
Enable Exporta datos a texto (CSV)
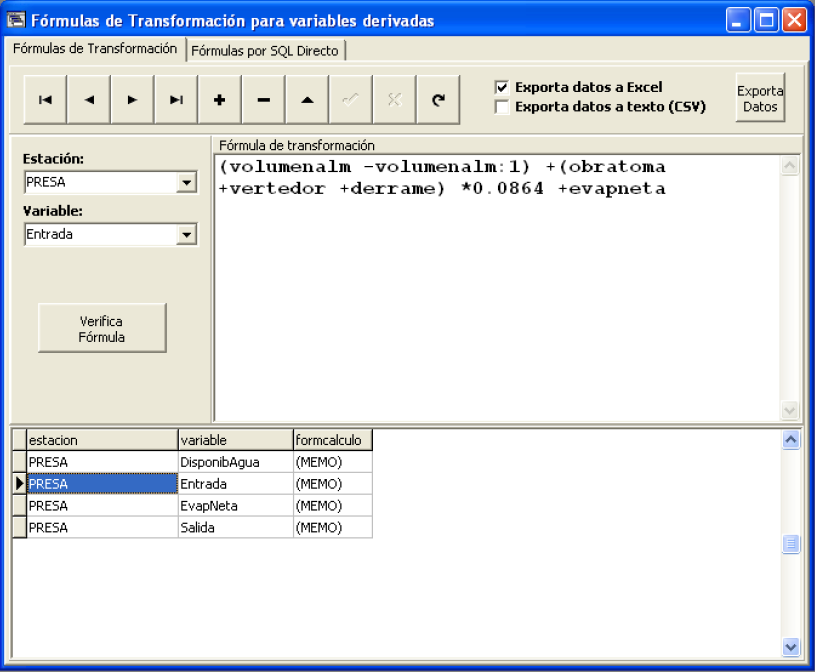click(502, 107)
